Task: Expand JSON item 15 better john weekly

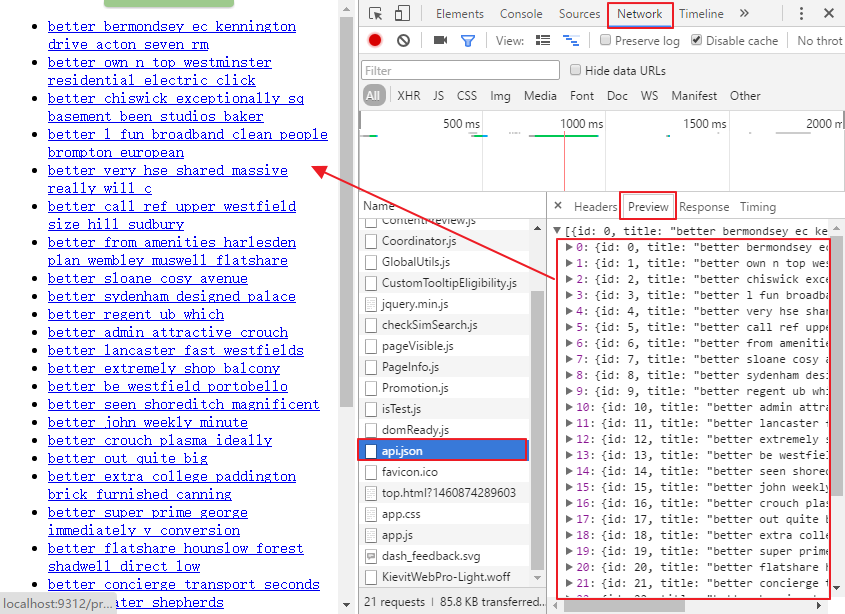Action: click(569, 487)
